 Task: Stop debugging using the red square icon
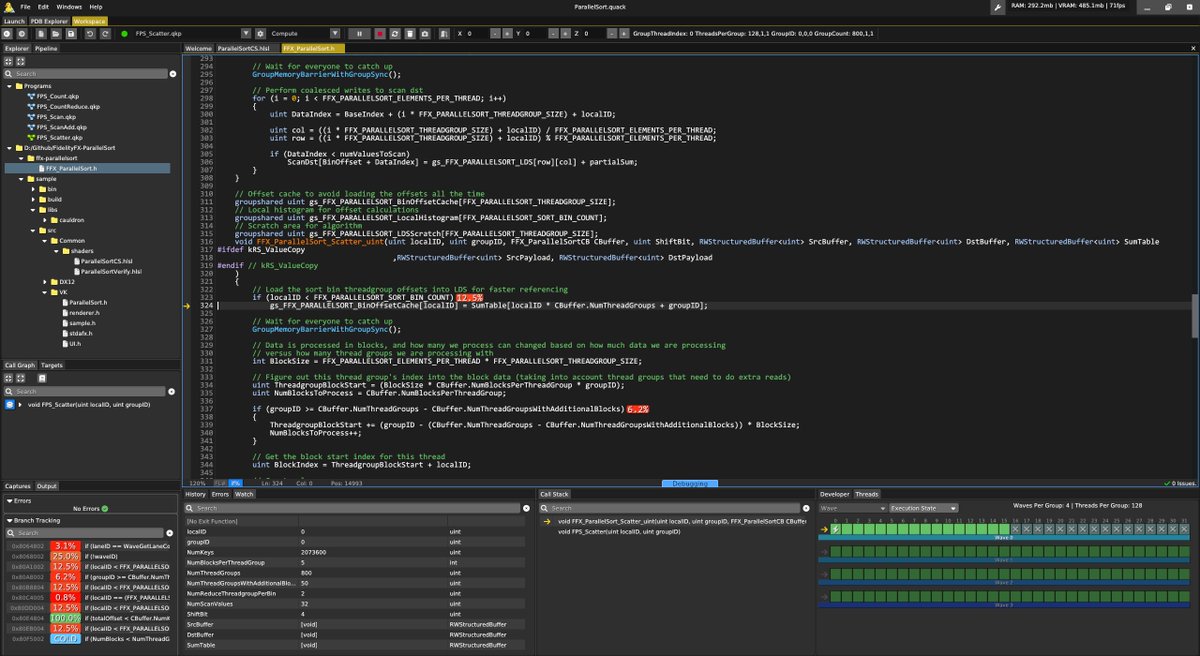pyautogui.click(x=381, y=33)
